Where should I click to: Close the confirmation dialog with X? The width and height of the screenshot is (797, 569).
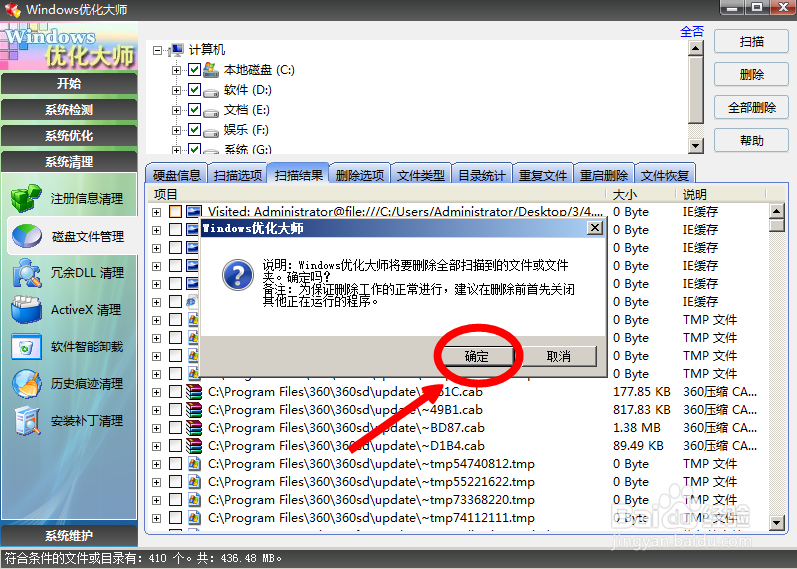[594, 227]
